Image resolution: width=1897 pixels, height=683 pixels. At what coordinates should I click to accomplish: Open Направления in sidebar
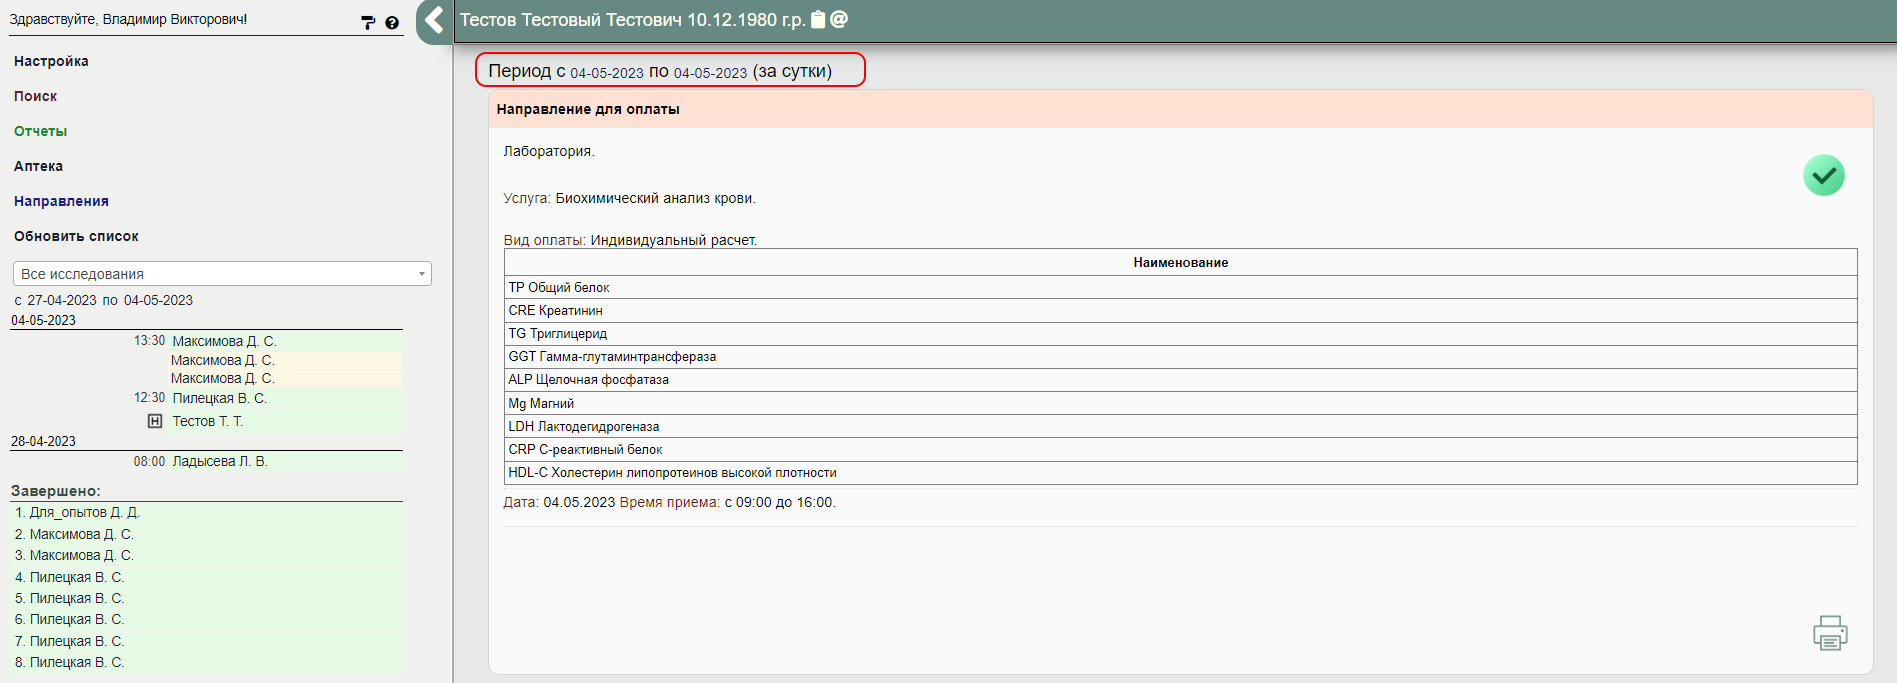61,201
